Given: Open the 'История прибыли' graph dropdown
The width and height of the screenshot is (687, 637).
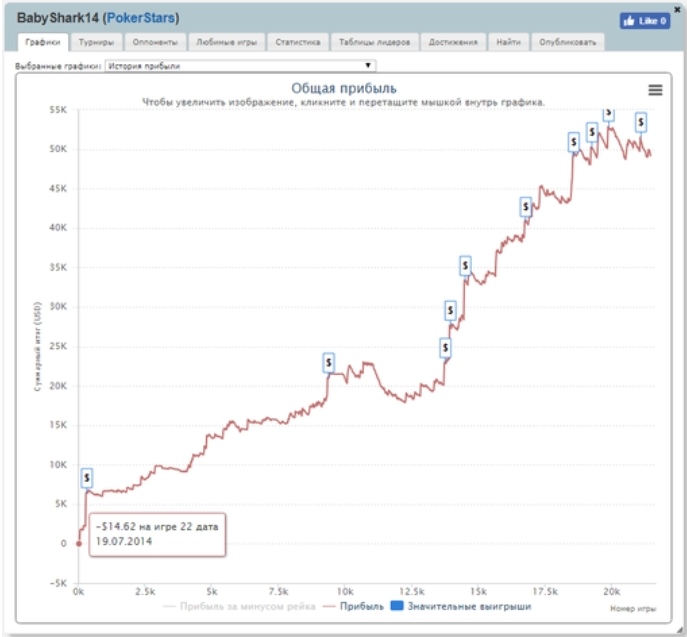Looking at the screenshot, I should click(240, 65).
